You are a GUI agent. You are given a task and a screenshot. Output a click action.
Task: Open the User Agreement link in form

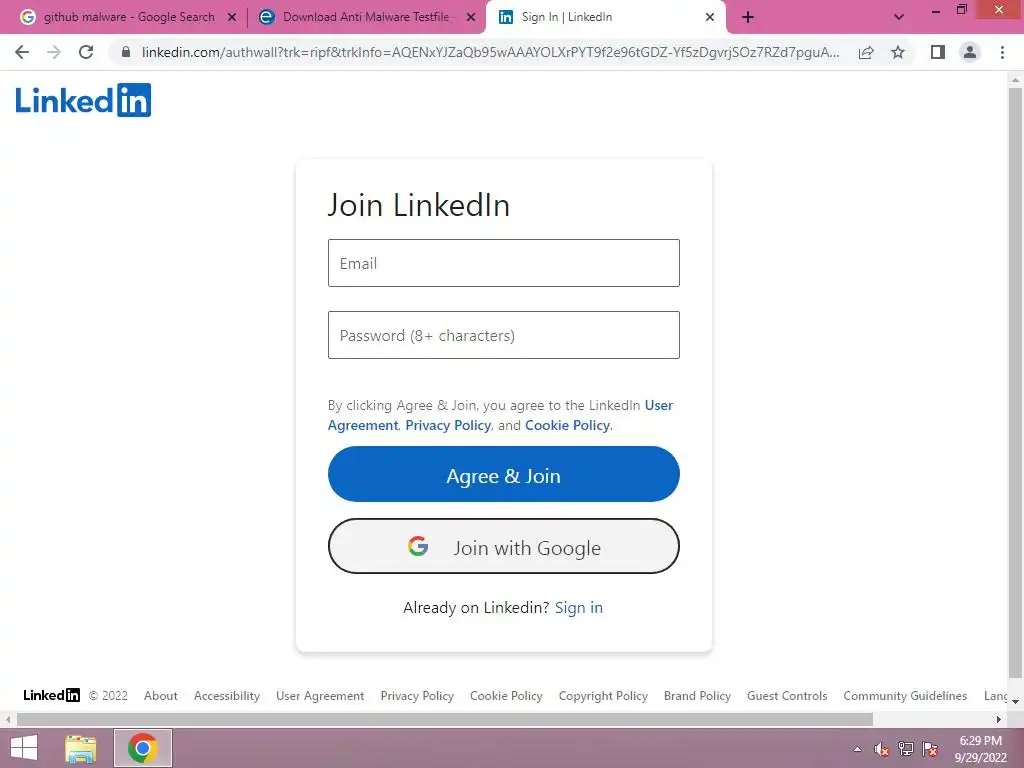500,415
